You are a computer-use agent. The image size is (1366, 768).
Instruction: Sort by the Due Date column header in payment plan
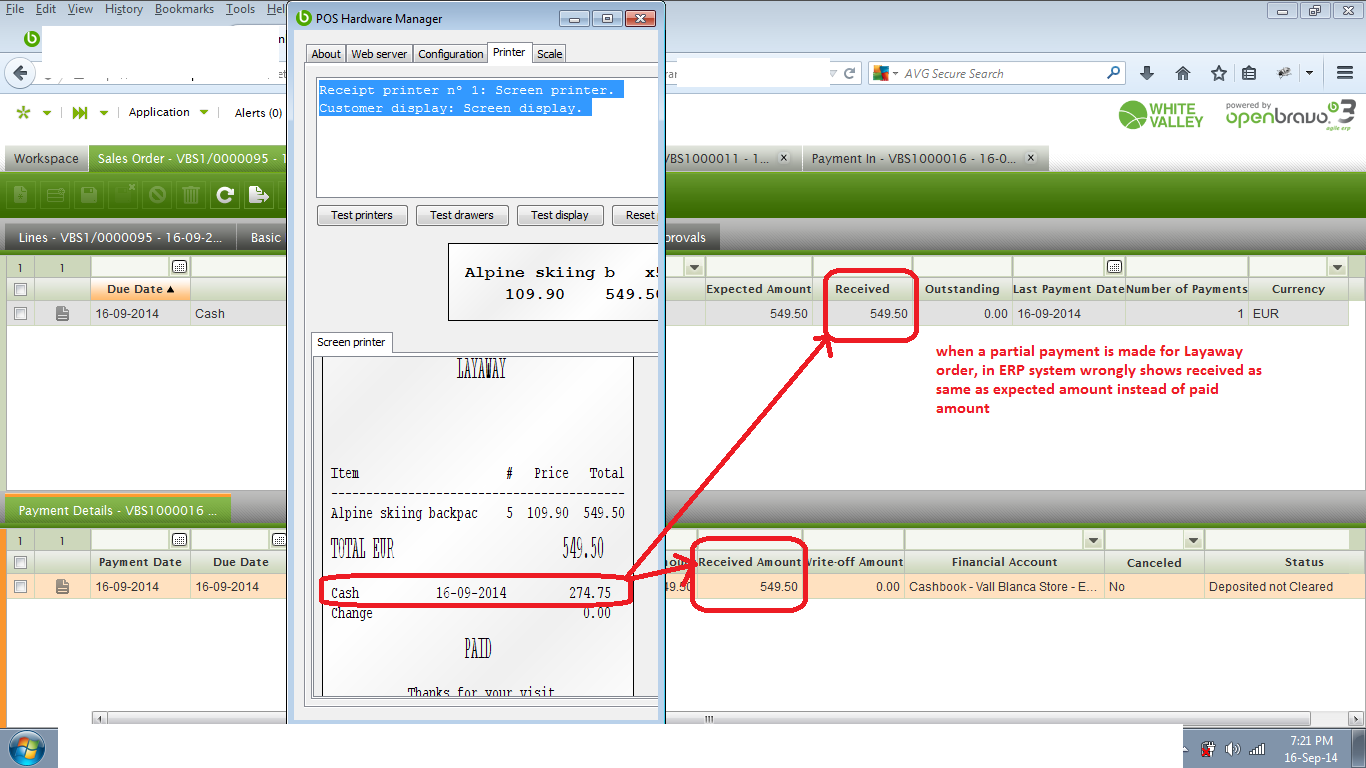[x=140, y=290]
